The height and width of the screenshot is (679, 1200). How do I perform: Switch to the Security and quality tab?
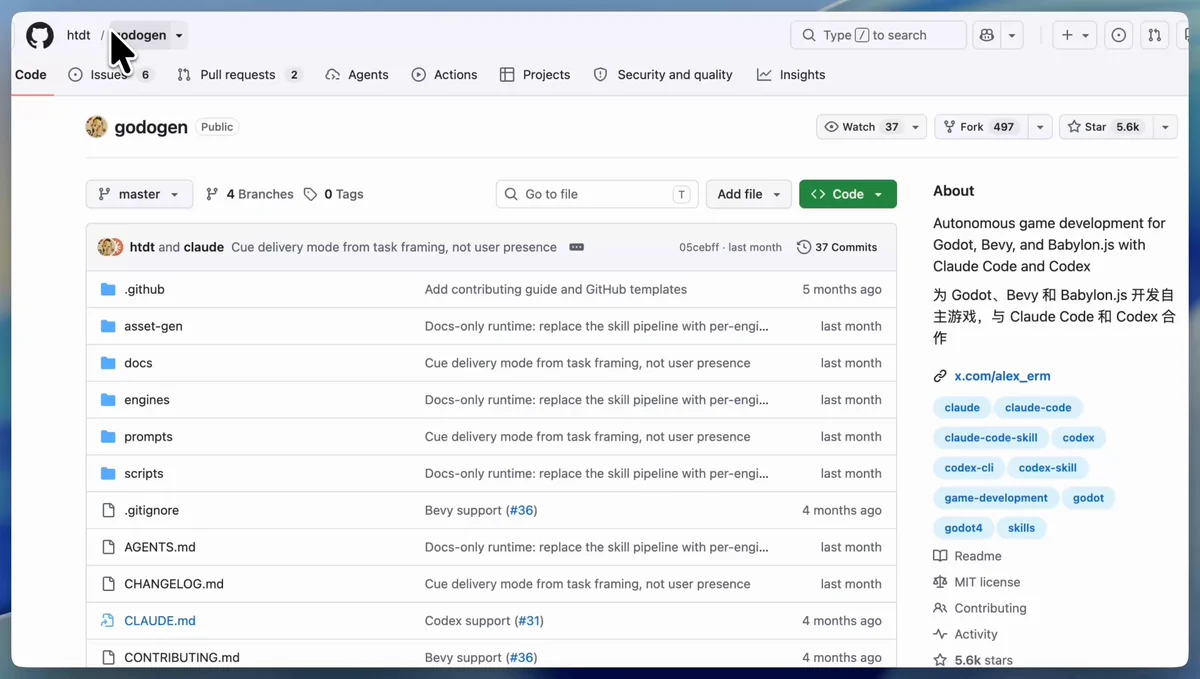coord(663,75)
